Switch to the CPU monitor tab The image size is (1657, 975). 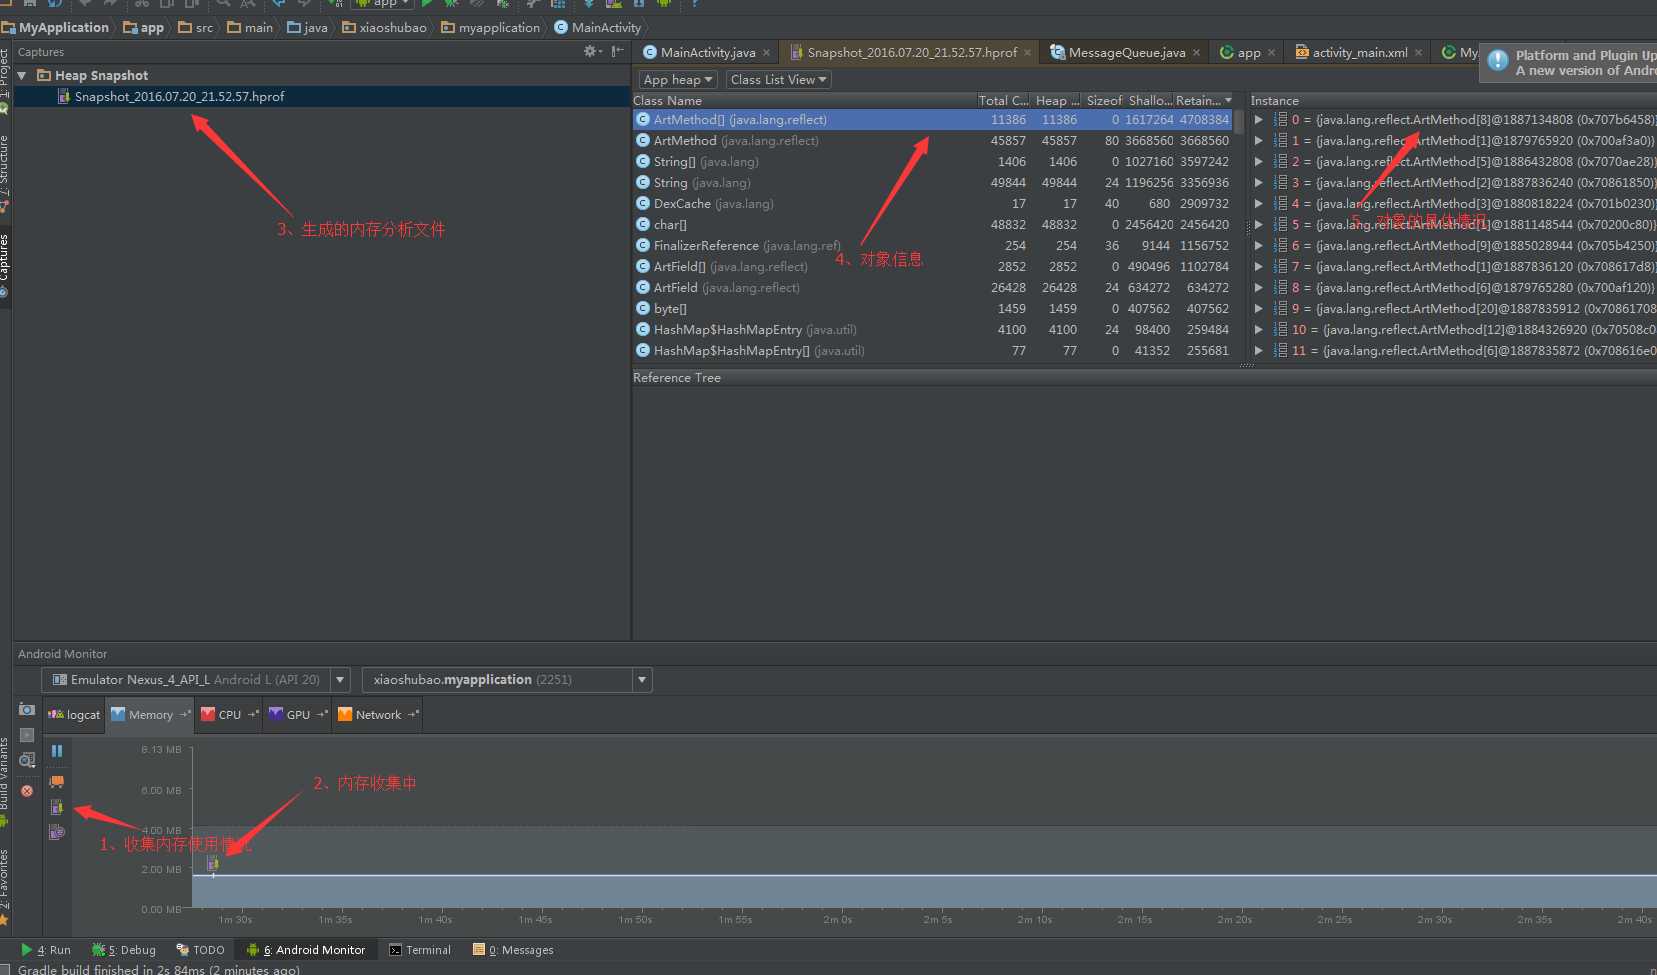(229, 714)
